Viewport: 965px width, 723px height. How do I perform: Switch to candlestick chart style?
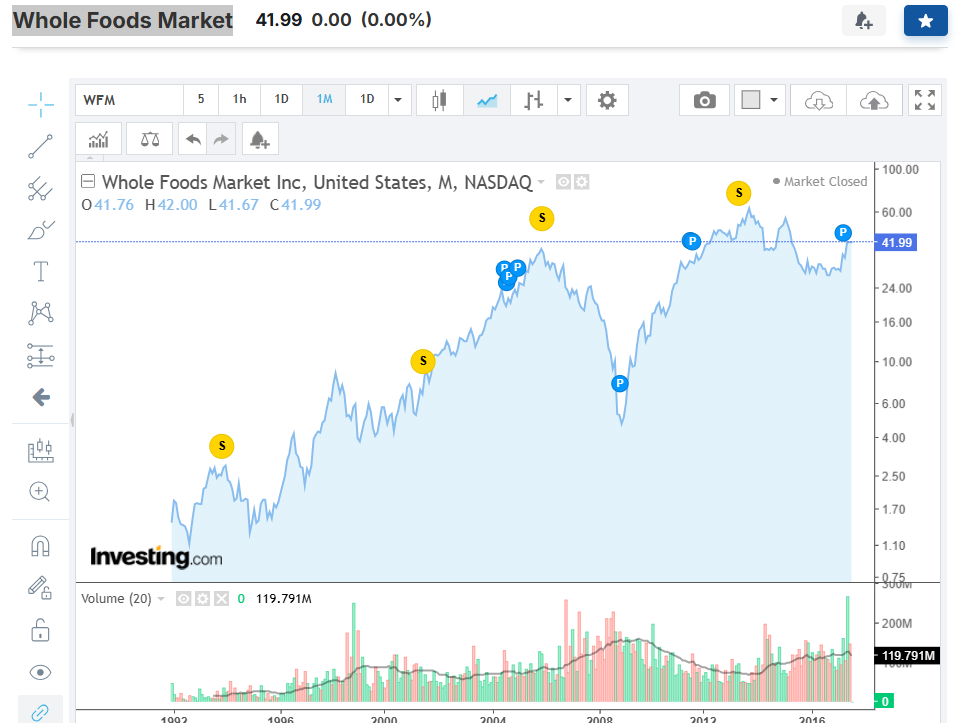[439, 100]
